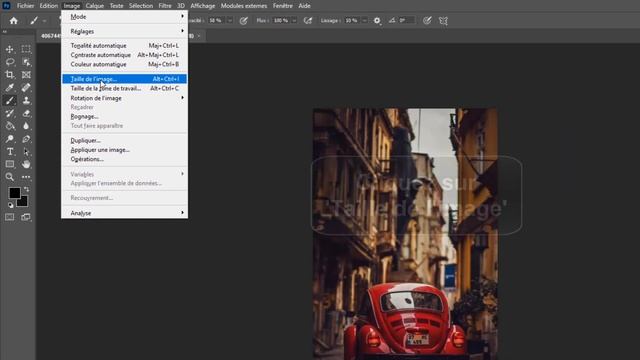The height and width of the screenshot is (360, 640).
Task: Choose Contraste automatique
Action: point(124,55)
